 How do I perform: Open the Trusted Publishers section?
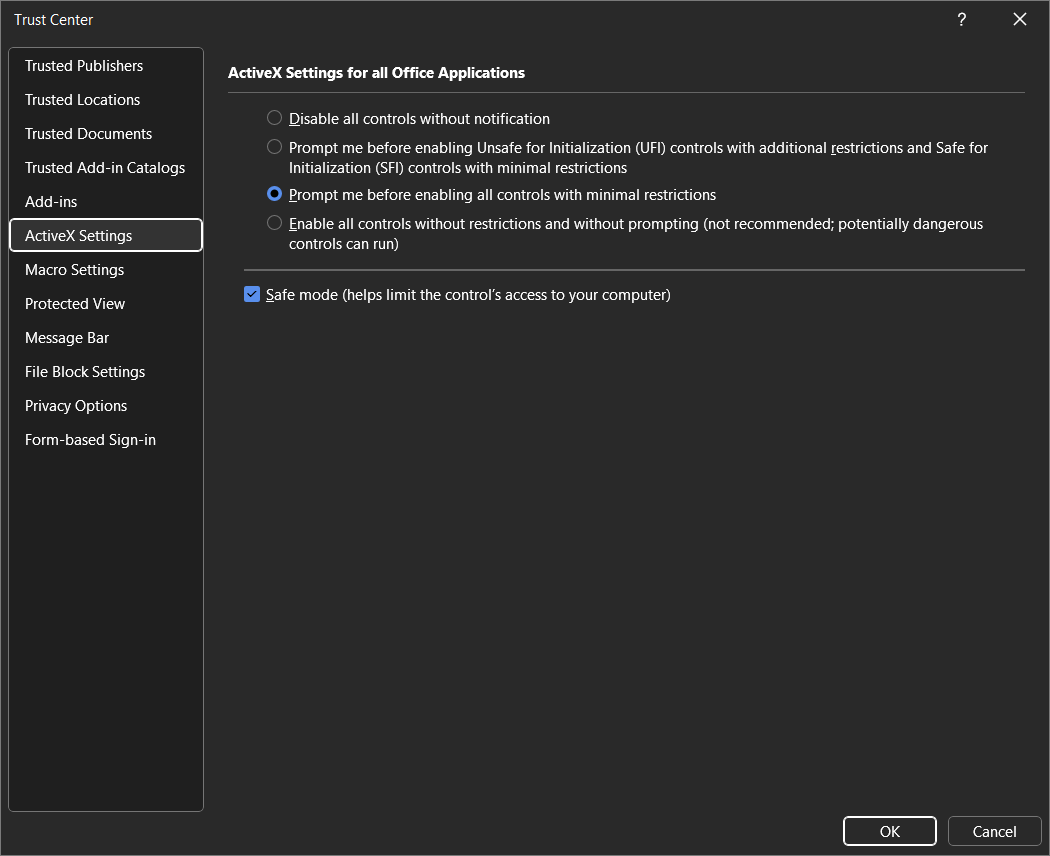click(x=84, y=66)
